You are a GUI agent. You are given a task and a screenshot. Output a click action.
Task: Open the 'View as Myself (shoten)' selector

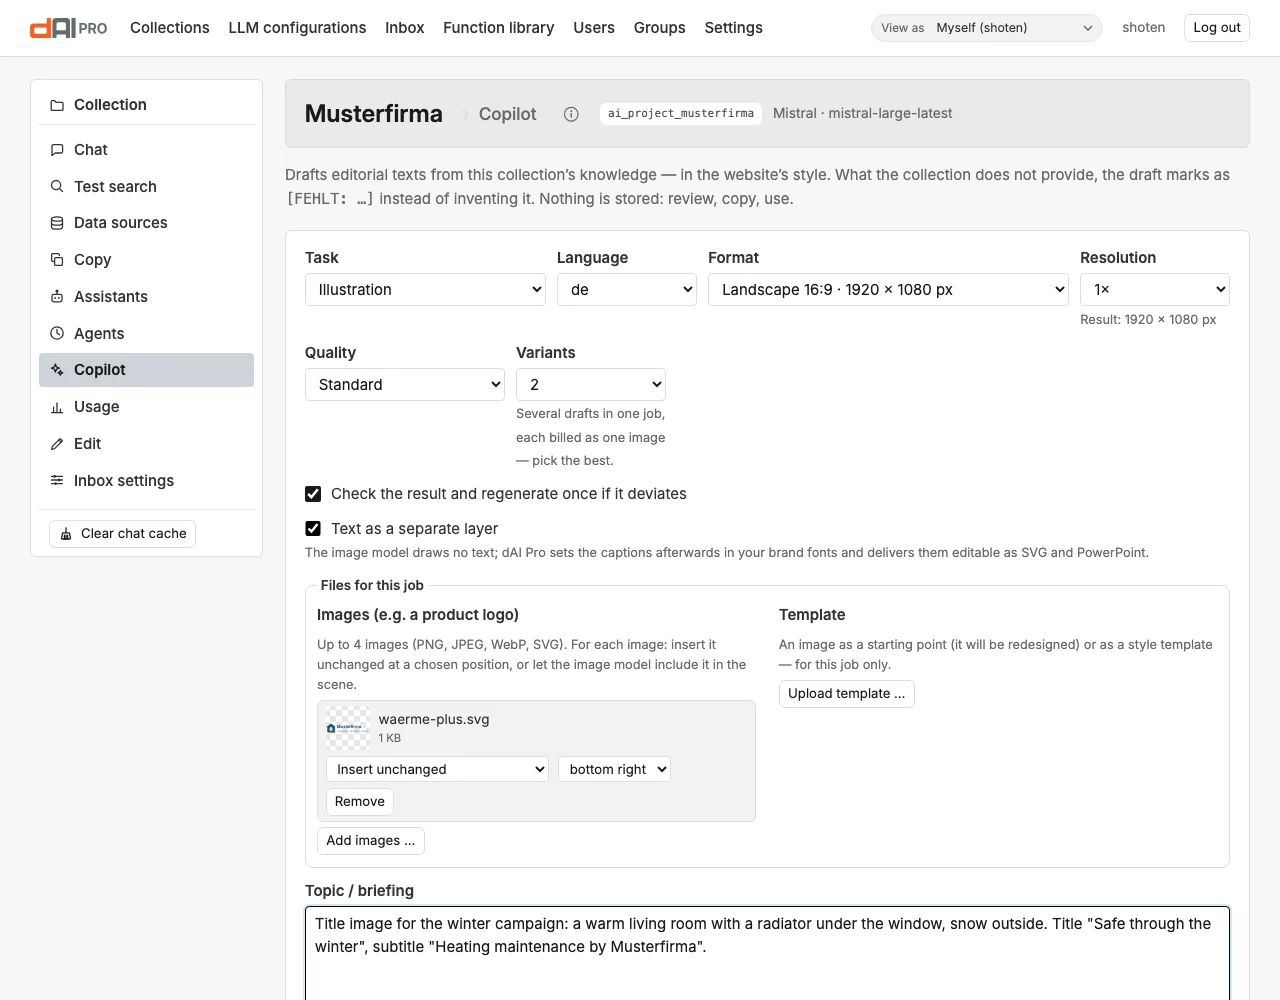click(987, 28)
